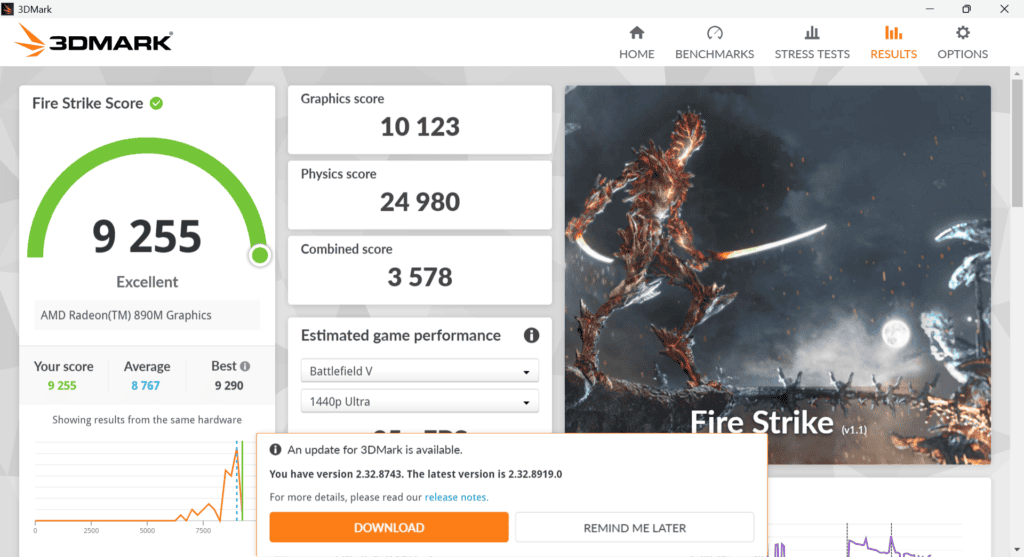Open the 1440p Ultra resolution dropdown
The width and height of the screenshot is (1024, 557).
click(x=419, y=402)
